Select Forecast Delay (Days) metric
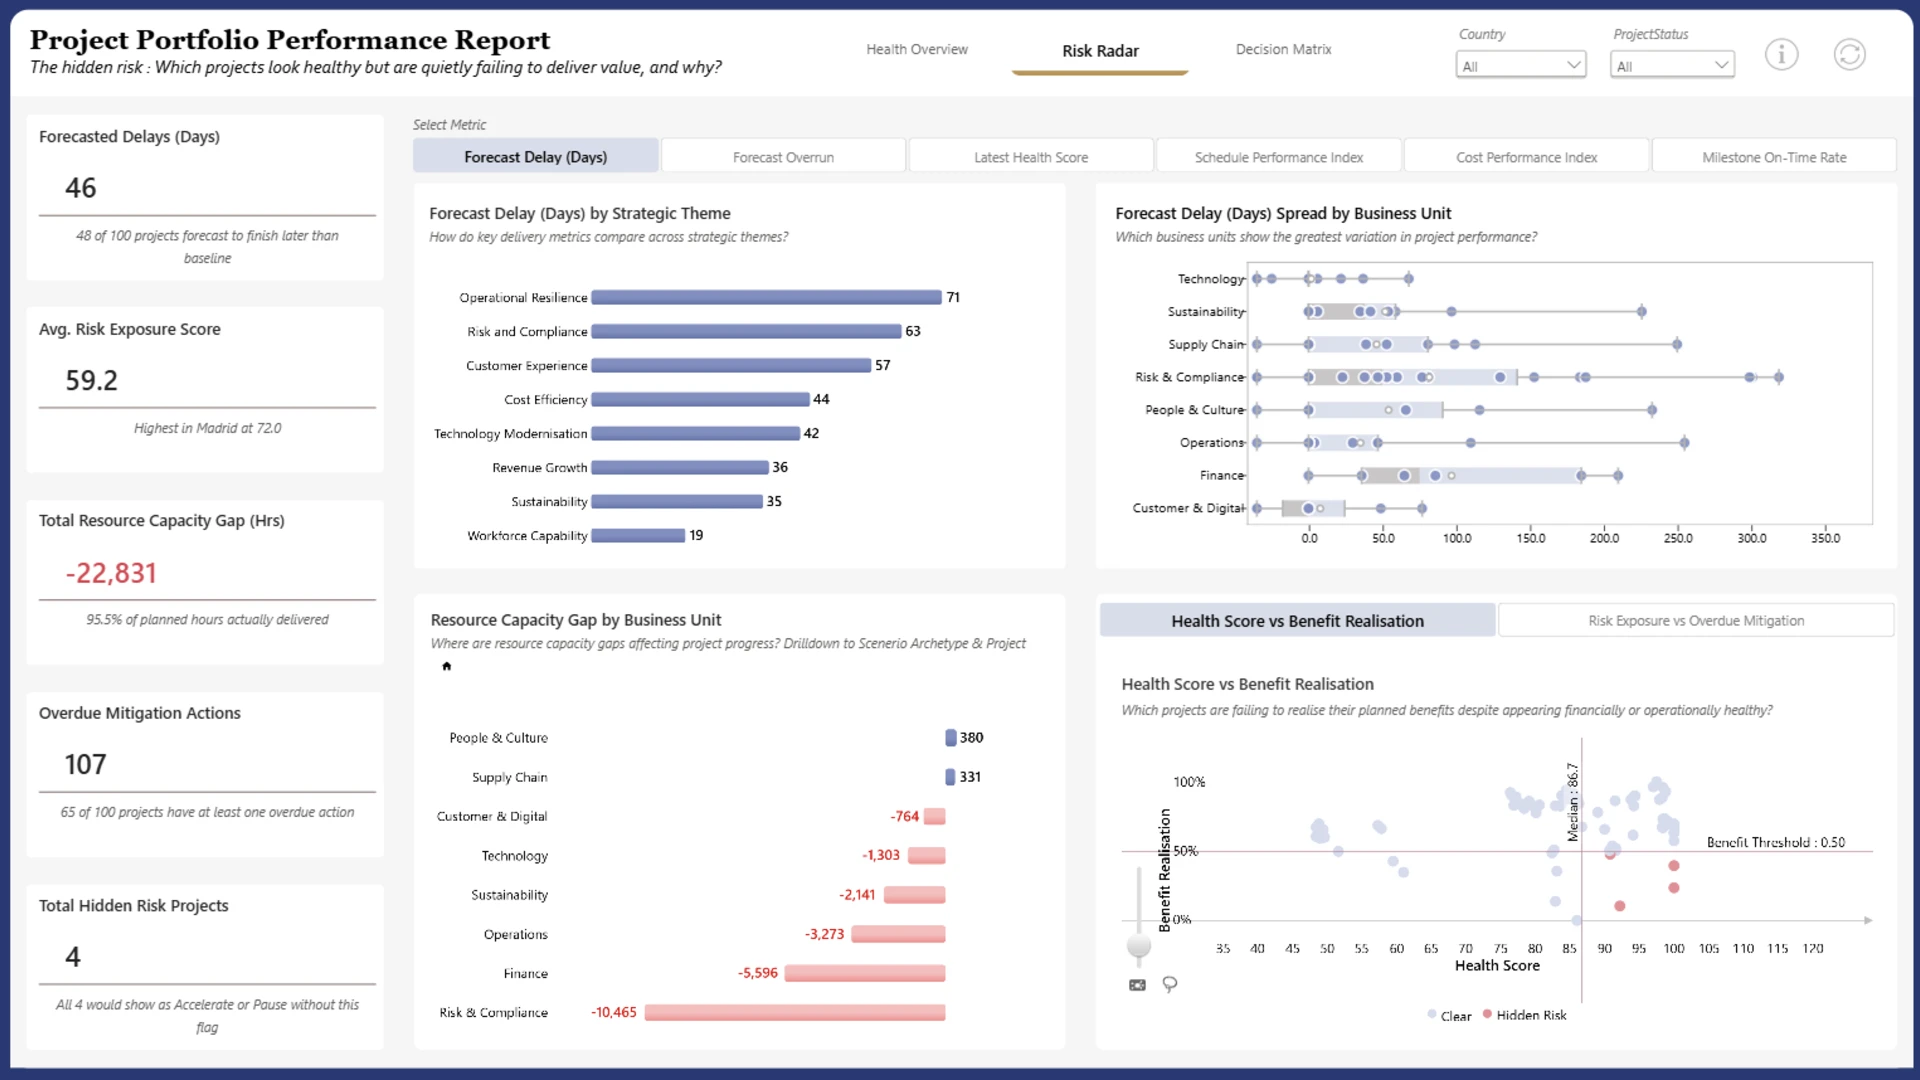 coord(536,157)
